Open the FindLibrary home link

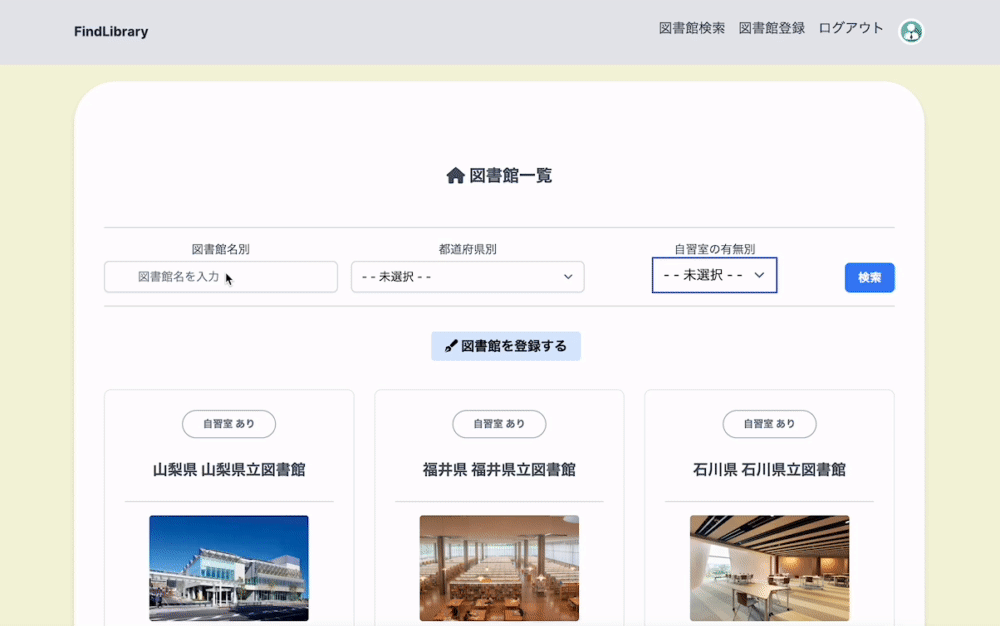click(111, 31)
